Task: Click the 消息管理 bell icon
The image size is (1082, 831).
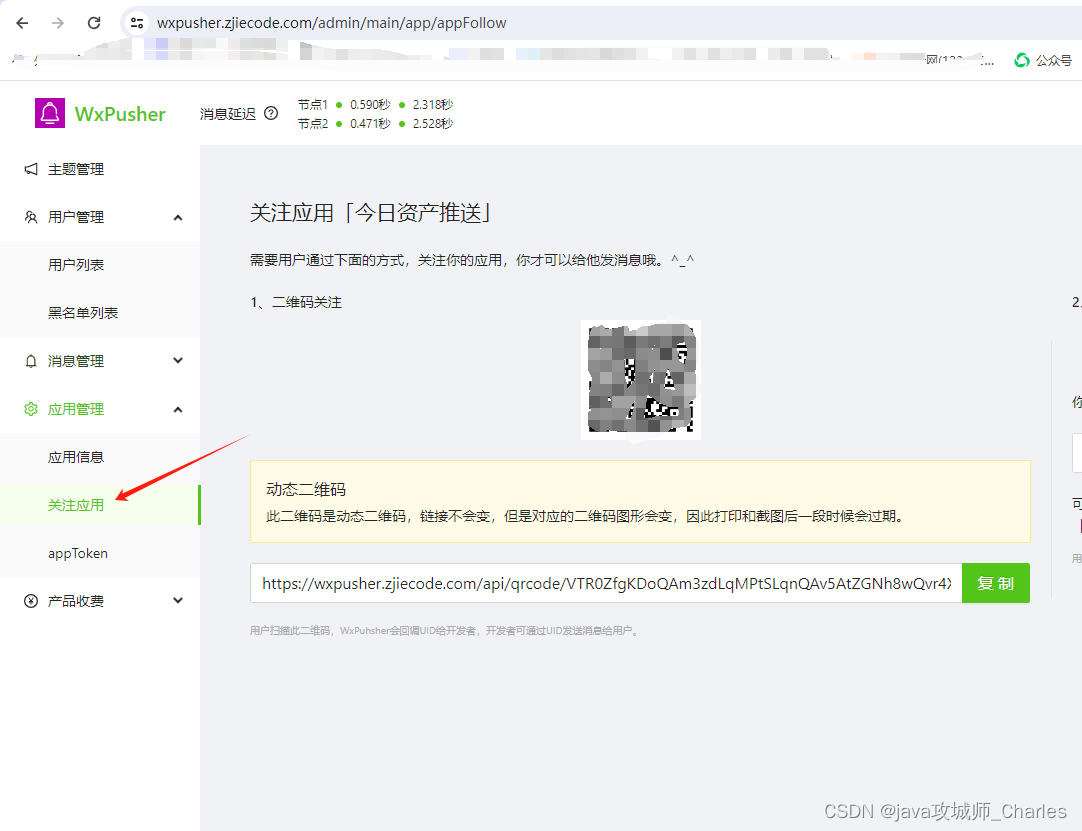Action: (x=31, y=361)
